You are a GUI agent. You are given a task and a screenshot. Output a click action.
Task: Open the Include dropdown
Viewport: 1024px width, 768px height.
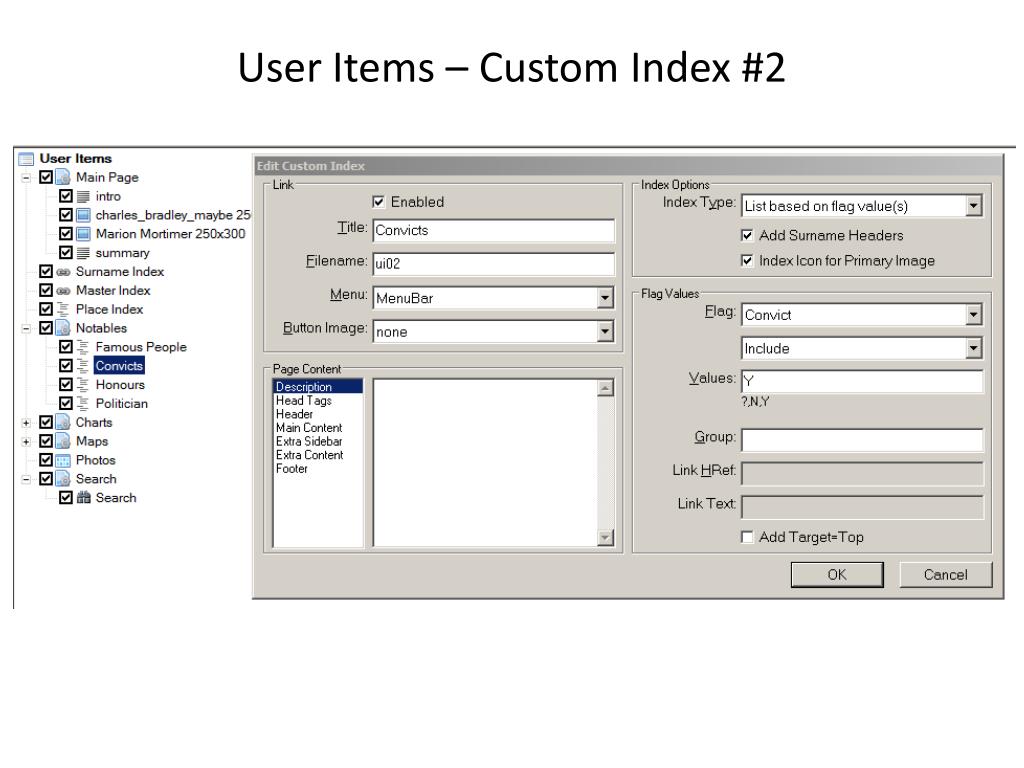(x=973, y=348)
